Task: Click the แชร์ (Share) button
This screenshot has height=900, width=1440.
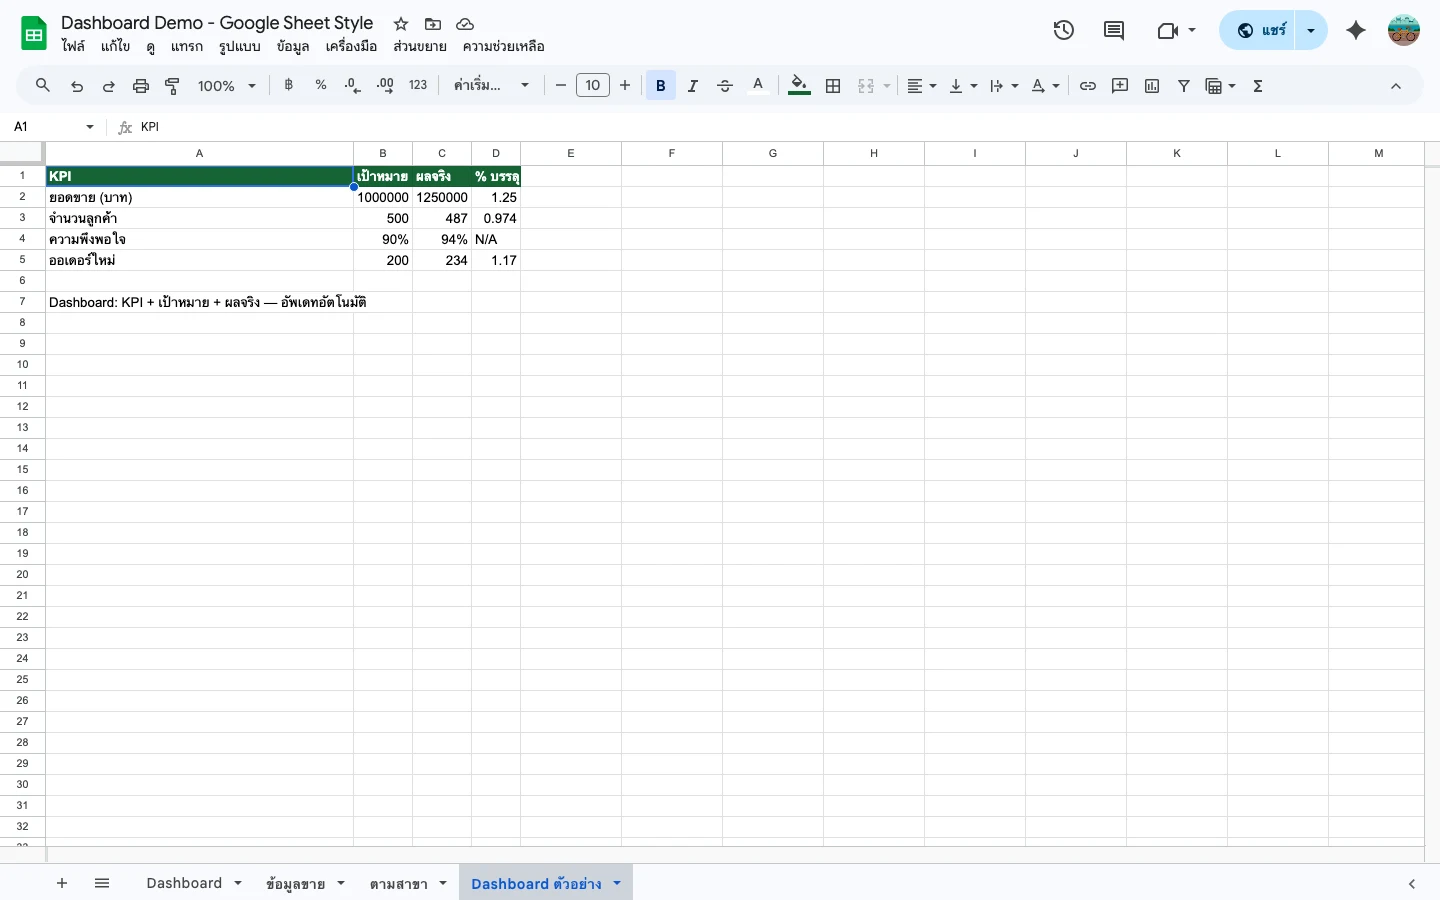Action: 1262,30
